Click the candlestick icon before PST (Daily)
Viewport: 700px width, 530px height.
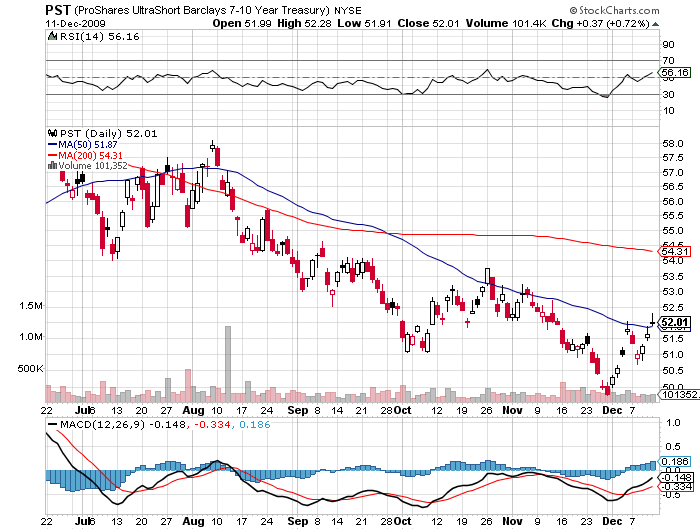(x=53, y=133)
